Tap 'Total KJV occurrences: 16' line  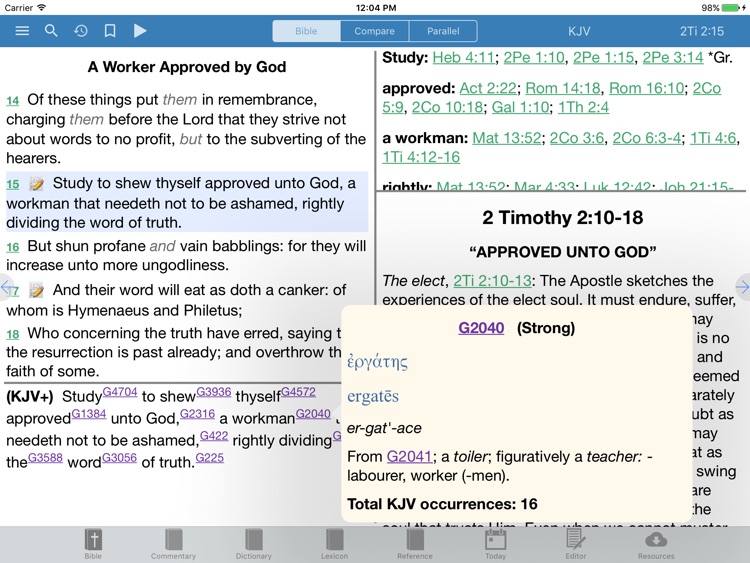[442, 504]
